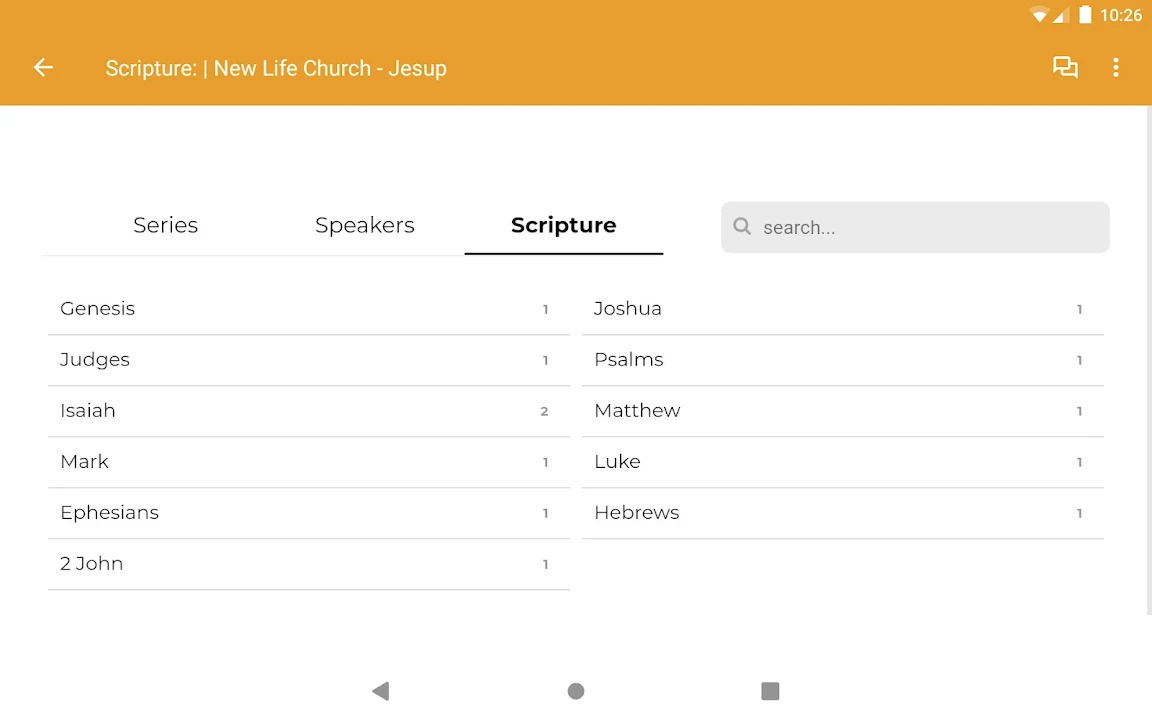This screenshot has width=1152, height=720.
Task: Type in the search field
Action: 930,228
